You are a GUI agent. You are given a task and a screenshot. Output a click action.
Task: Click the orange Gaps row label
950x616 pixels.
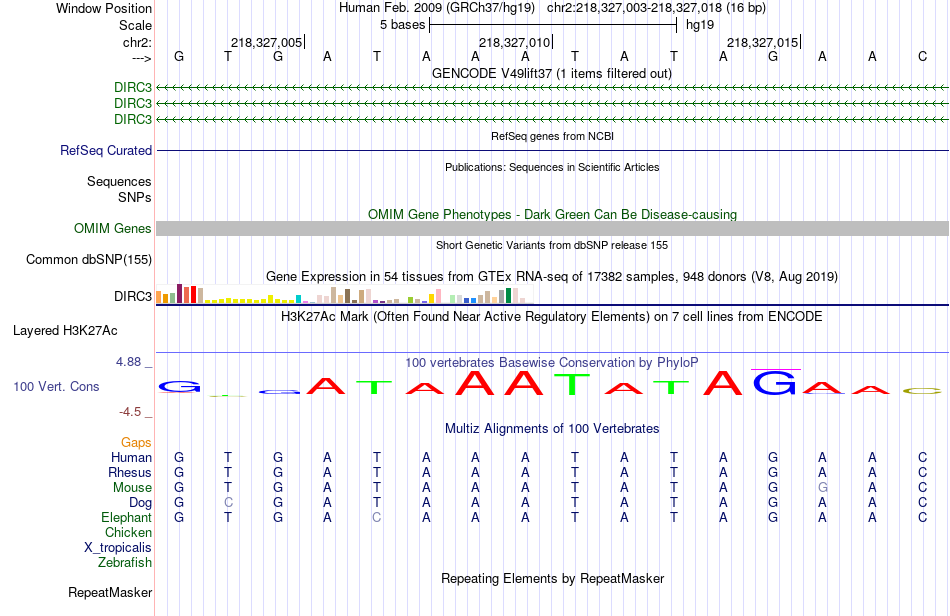point(136,443)
